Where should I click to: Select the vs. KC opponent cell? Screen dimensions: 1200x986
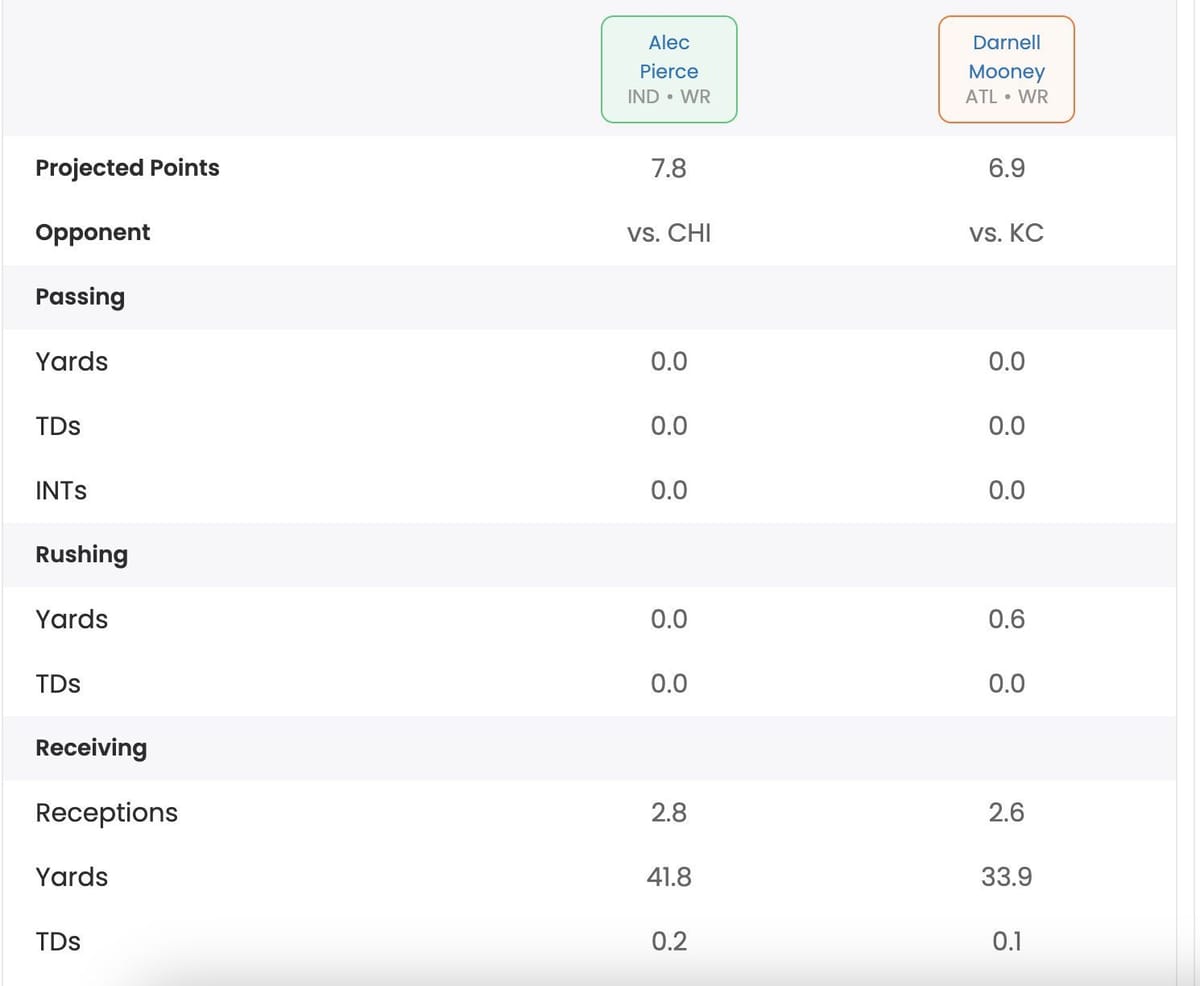[1006, 234]
